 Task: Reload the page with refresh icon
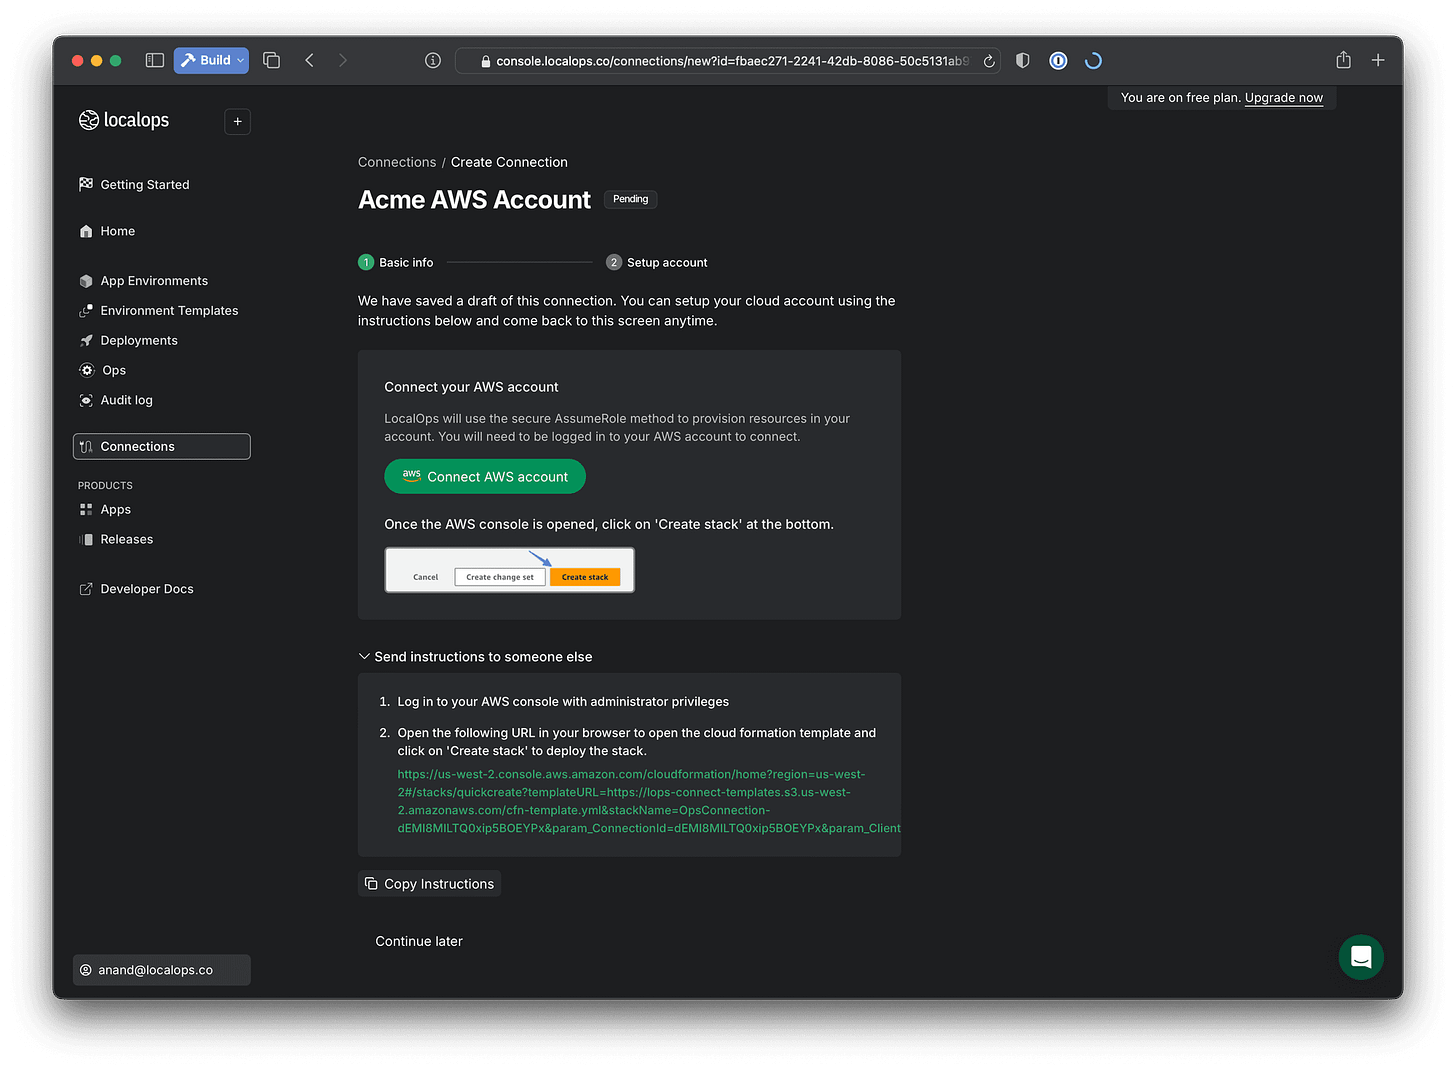pyautogui.click(x=989, y=61)
